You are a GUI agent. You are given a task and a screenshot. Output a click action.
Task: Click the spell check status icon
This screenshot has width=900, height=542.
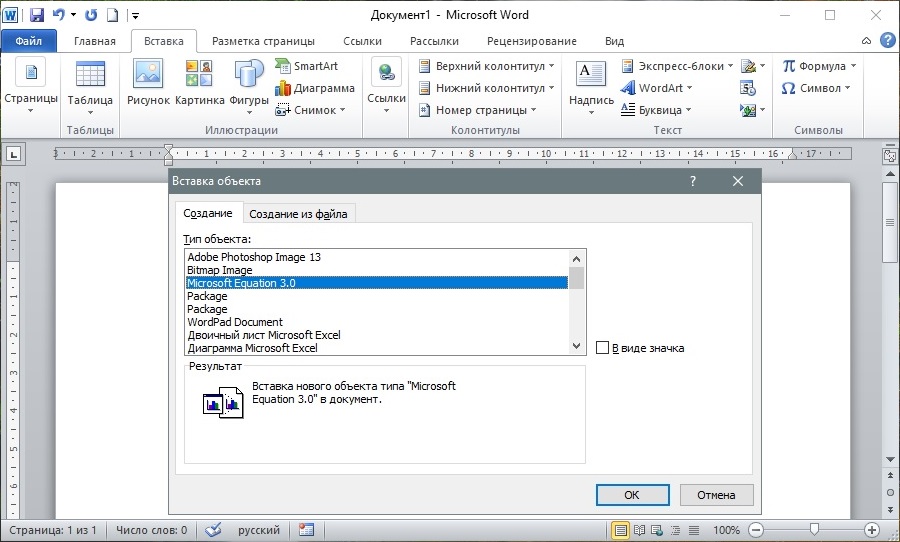point(213,529)
